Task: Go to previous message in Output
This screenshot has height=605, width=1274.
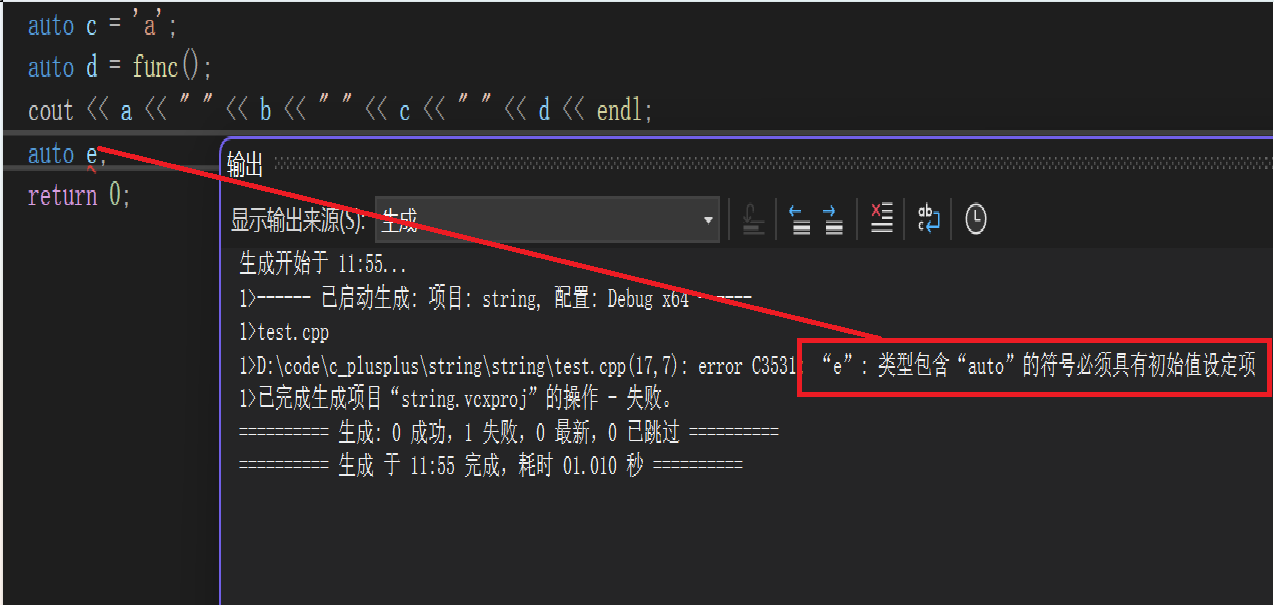Action: click(800, 219)
